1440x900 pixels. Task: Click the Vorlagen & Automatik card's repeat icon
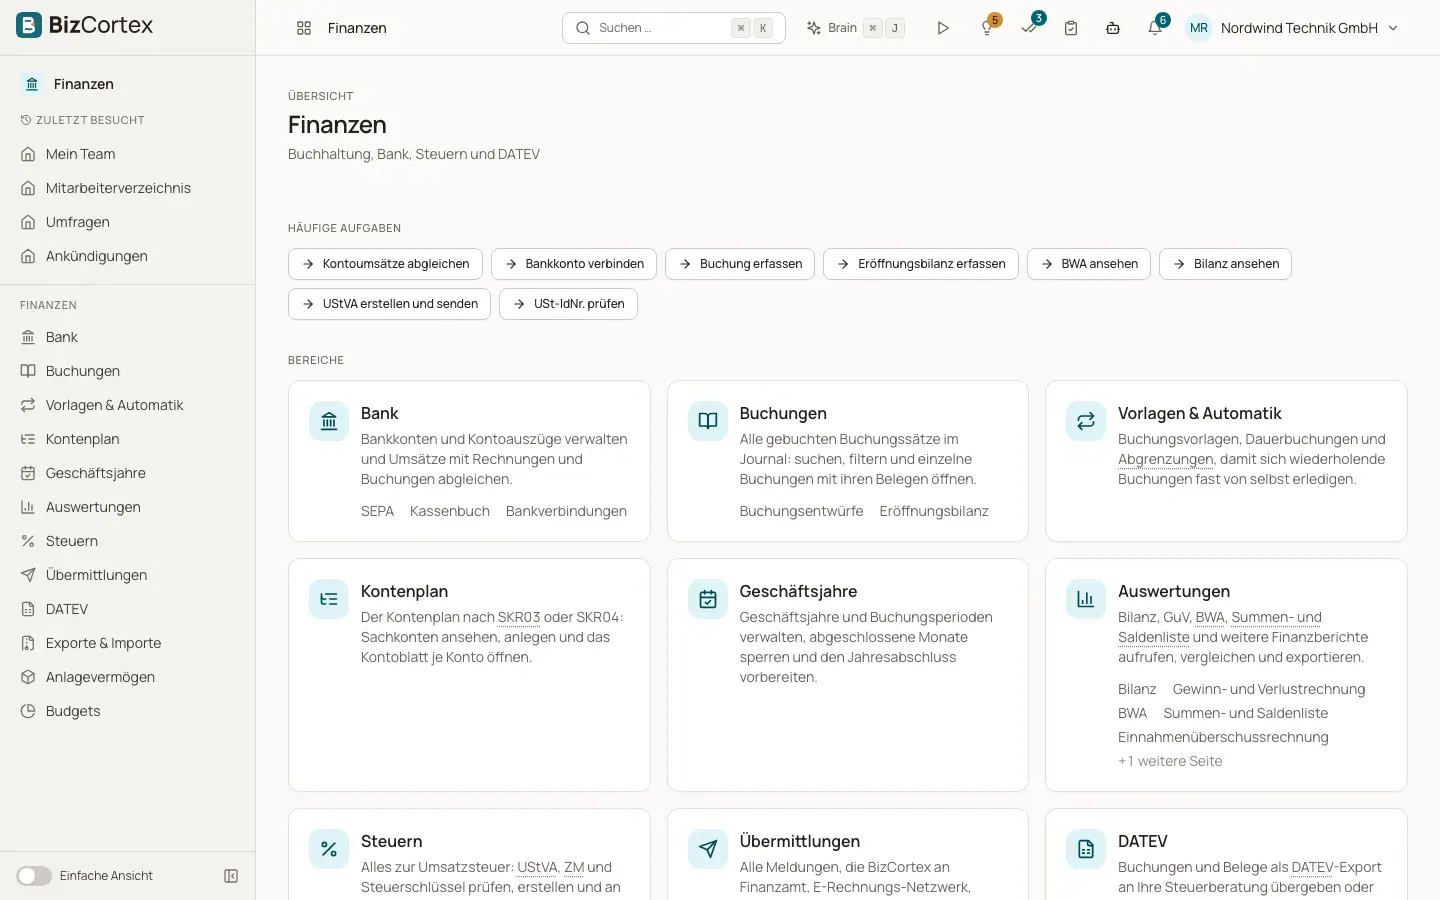[1086, 421]
